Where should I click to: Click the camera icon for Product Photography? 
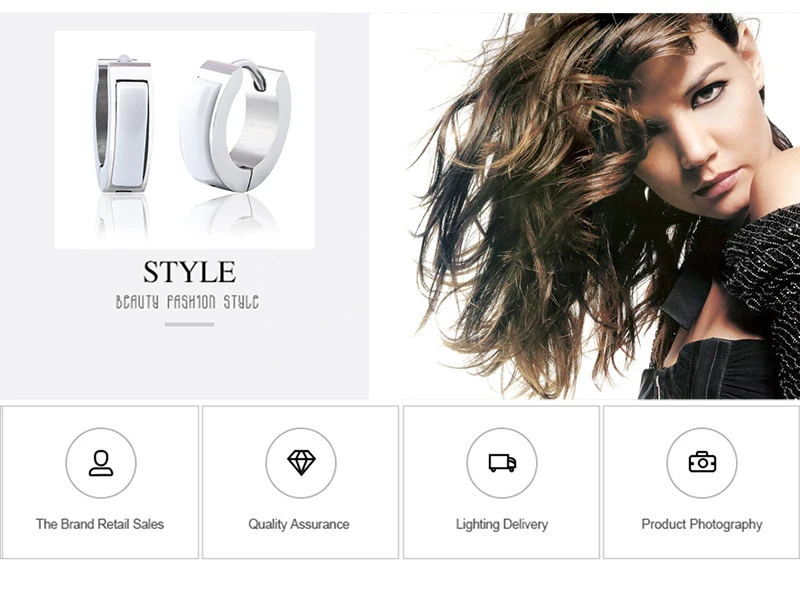click(x=702, y=463)
